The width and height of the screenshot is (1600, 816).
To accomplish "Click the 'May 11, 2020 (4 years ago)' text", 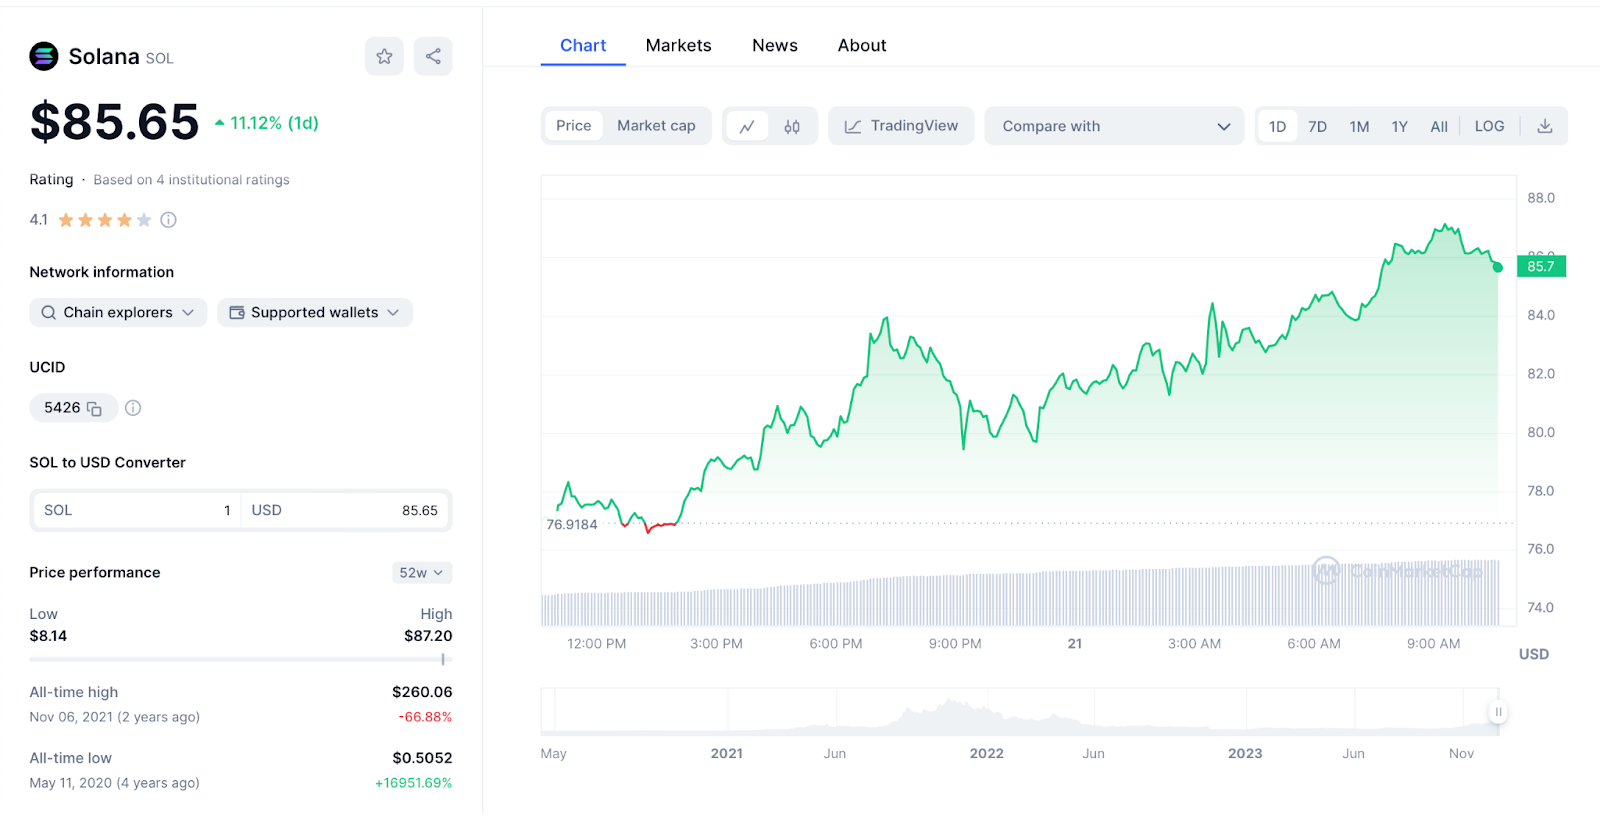I will [115, 783].
